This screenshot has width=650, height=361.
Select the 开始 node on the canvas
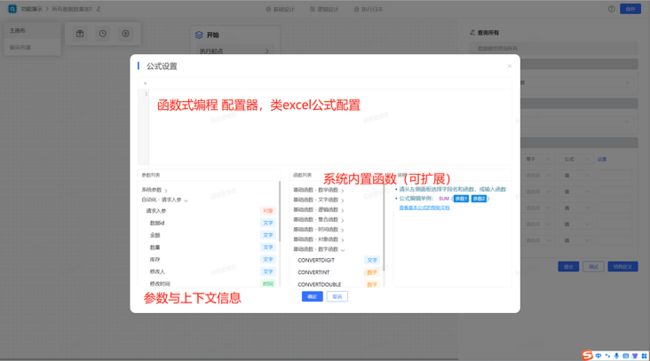click(235, 35)
